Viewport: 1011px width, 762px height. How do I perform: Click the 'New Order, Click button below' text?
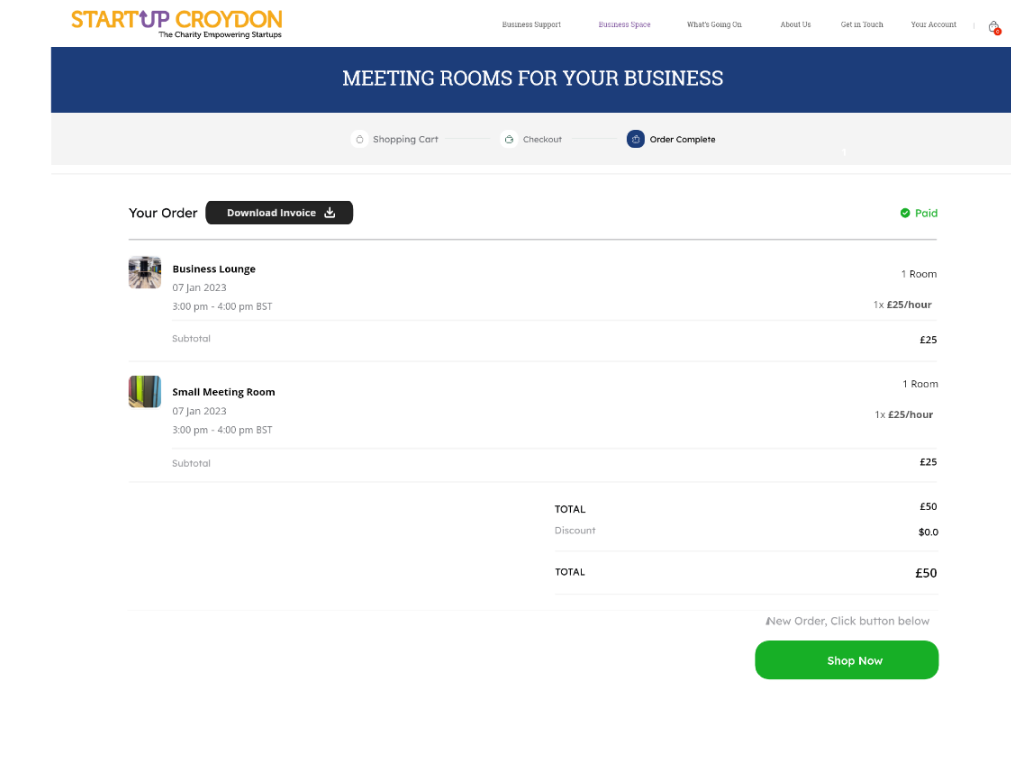[847, 621]
